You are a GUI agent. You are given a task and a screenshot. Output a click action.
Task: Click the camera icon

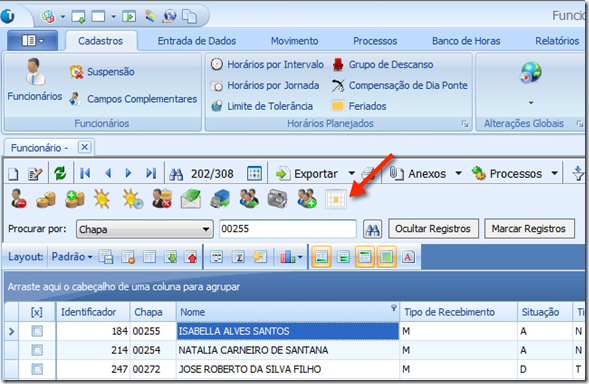point(277,199)
